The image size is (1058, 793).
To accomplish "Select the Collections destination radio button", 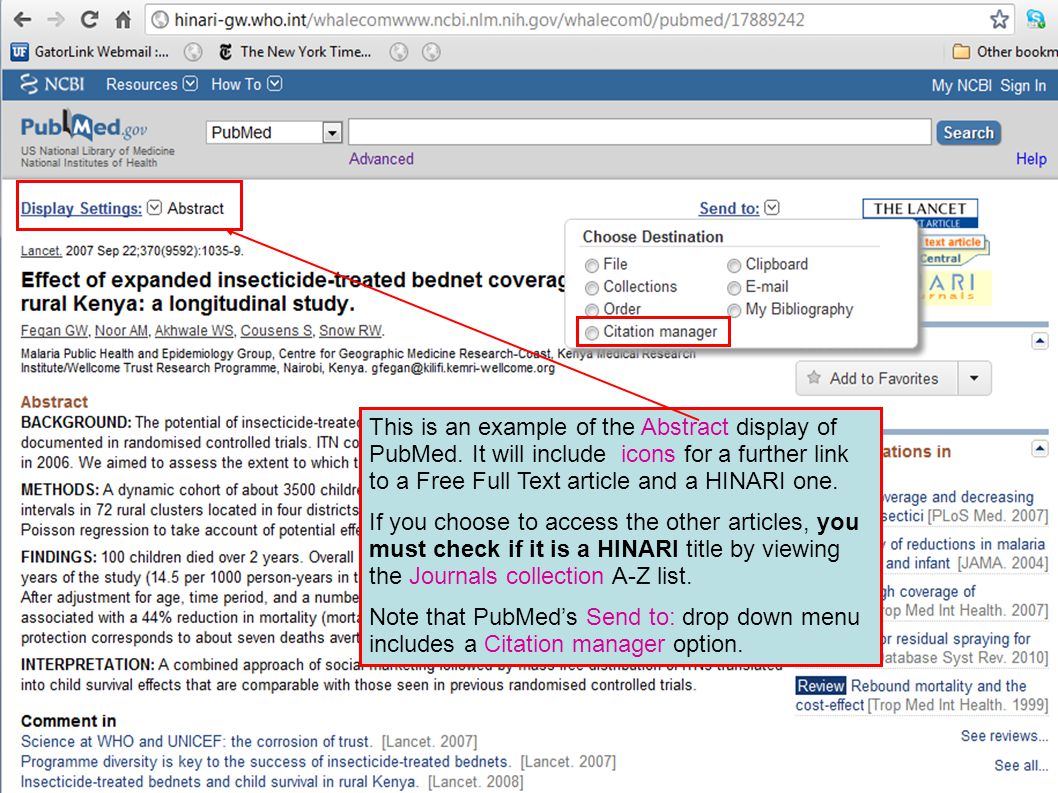I will (592, 288).
